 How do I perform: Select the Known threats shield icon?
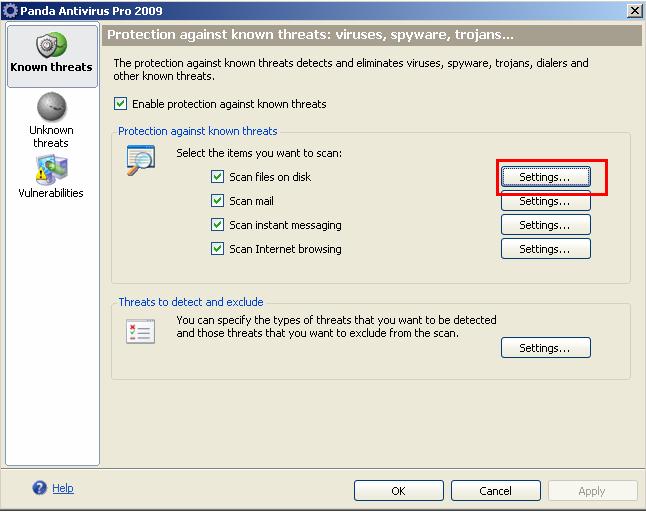click(x=51, y=45)
